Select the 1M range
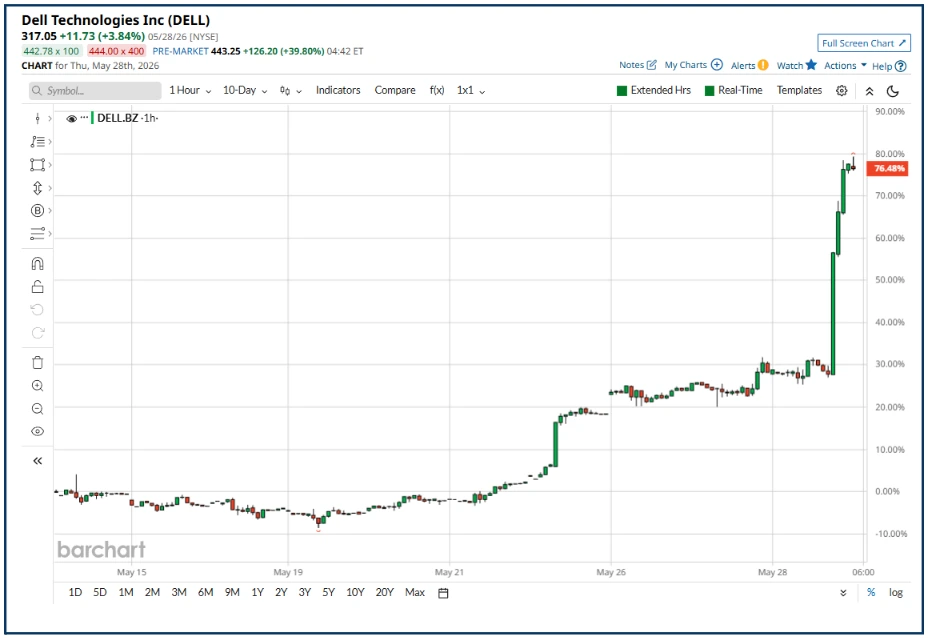This screenshot has width=928, height=638. 125,592
